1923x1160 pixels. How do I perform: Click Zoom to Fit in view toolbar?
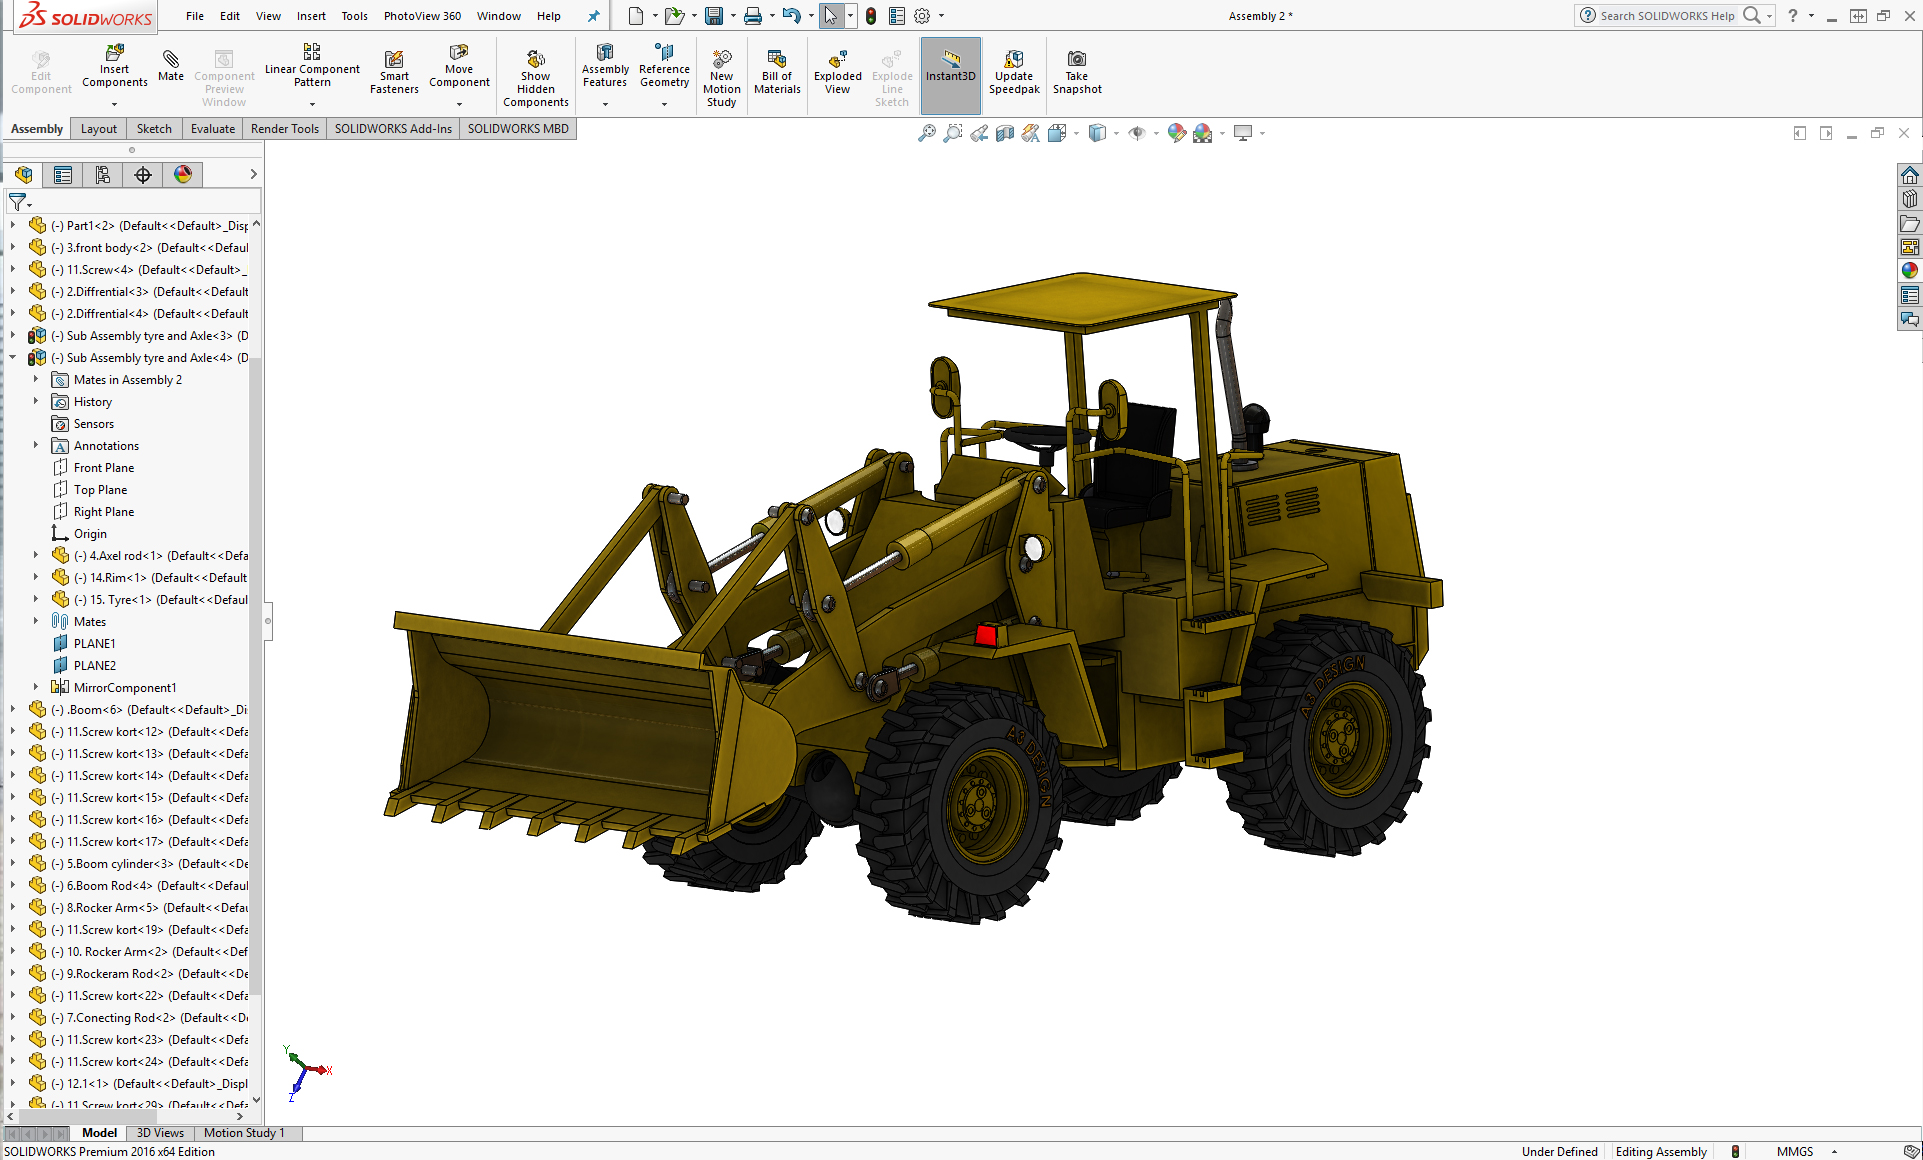(927, 133)
